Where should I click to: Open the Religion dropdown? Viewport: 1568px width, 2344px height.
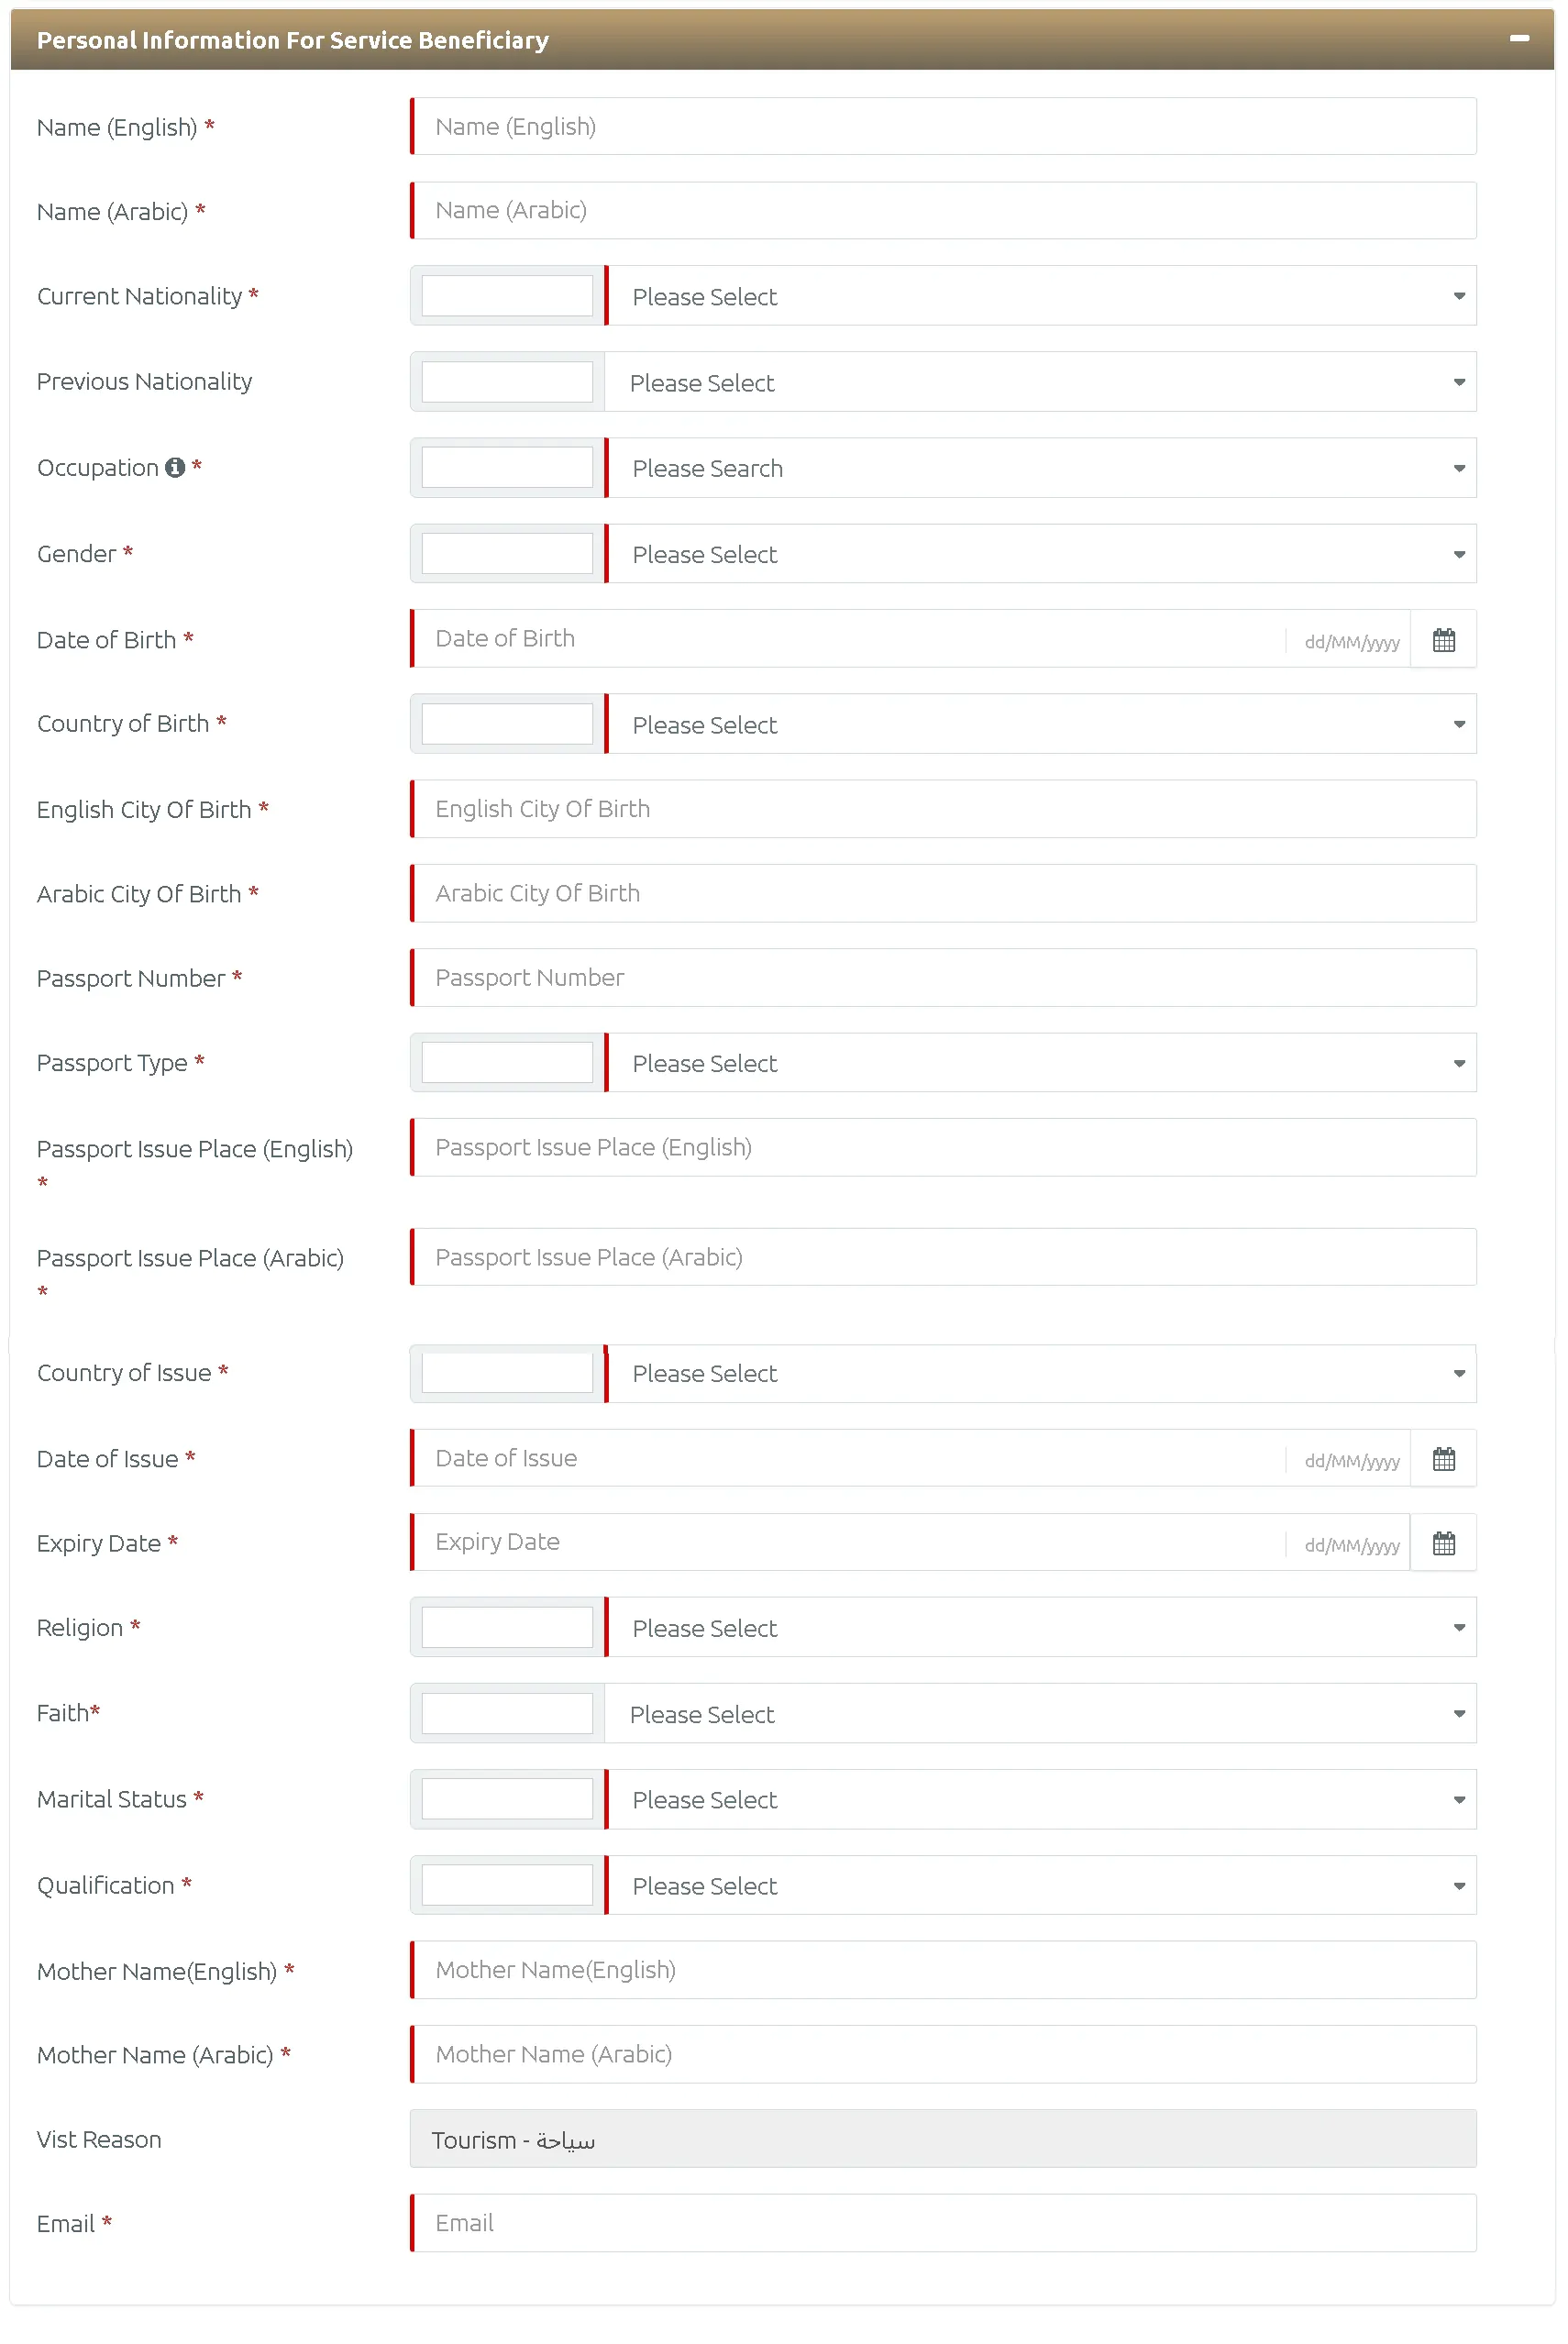1041,1628
